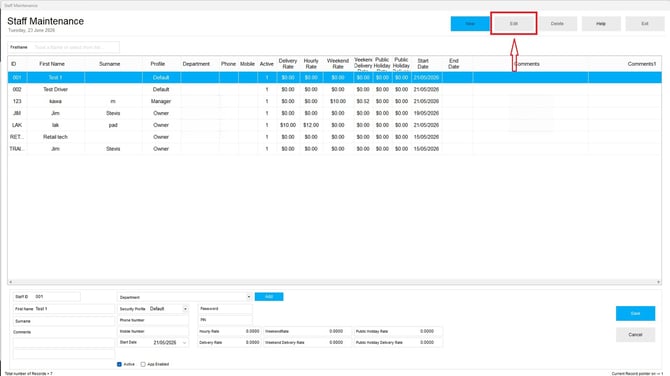Viewport: 670px width, 376px height.
Task: Click the Hourly Rate column header
Action: [311, 64]
